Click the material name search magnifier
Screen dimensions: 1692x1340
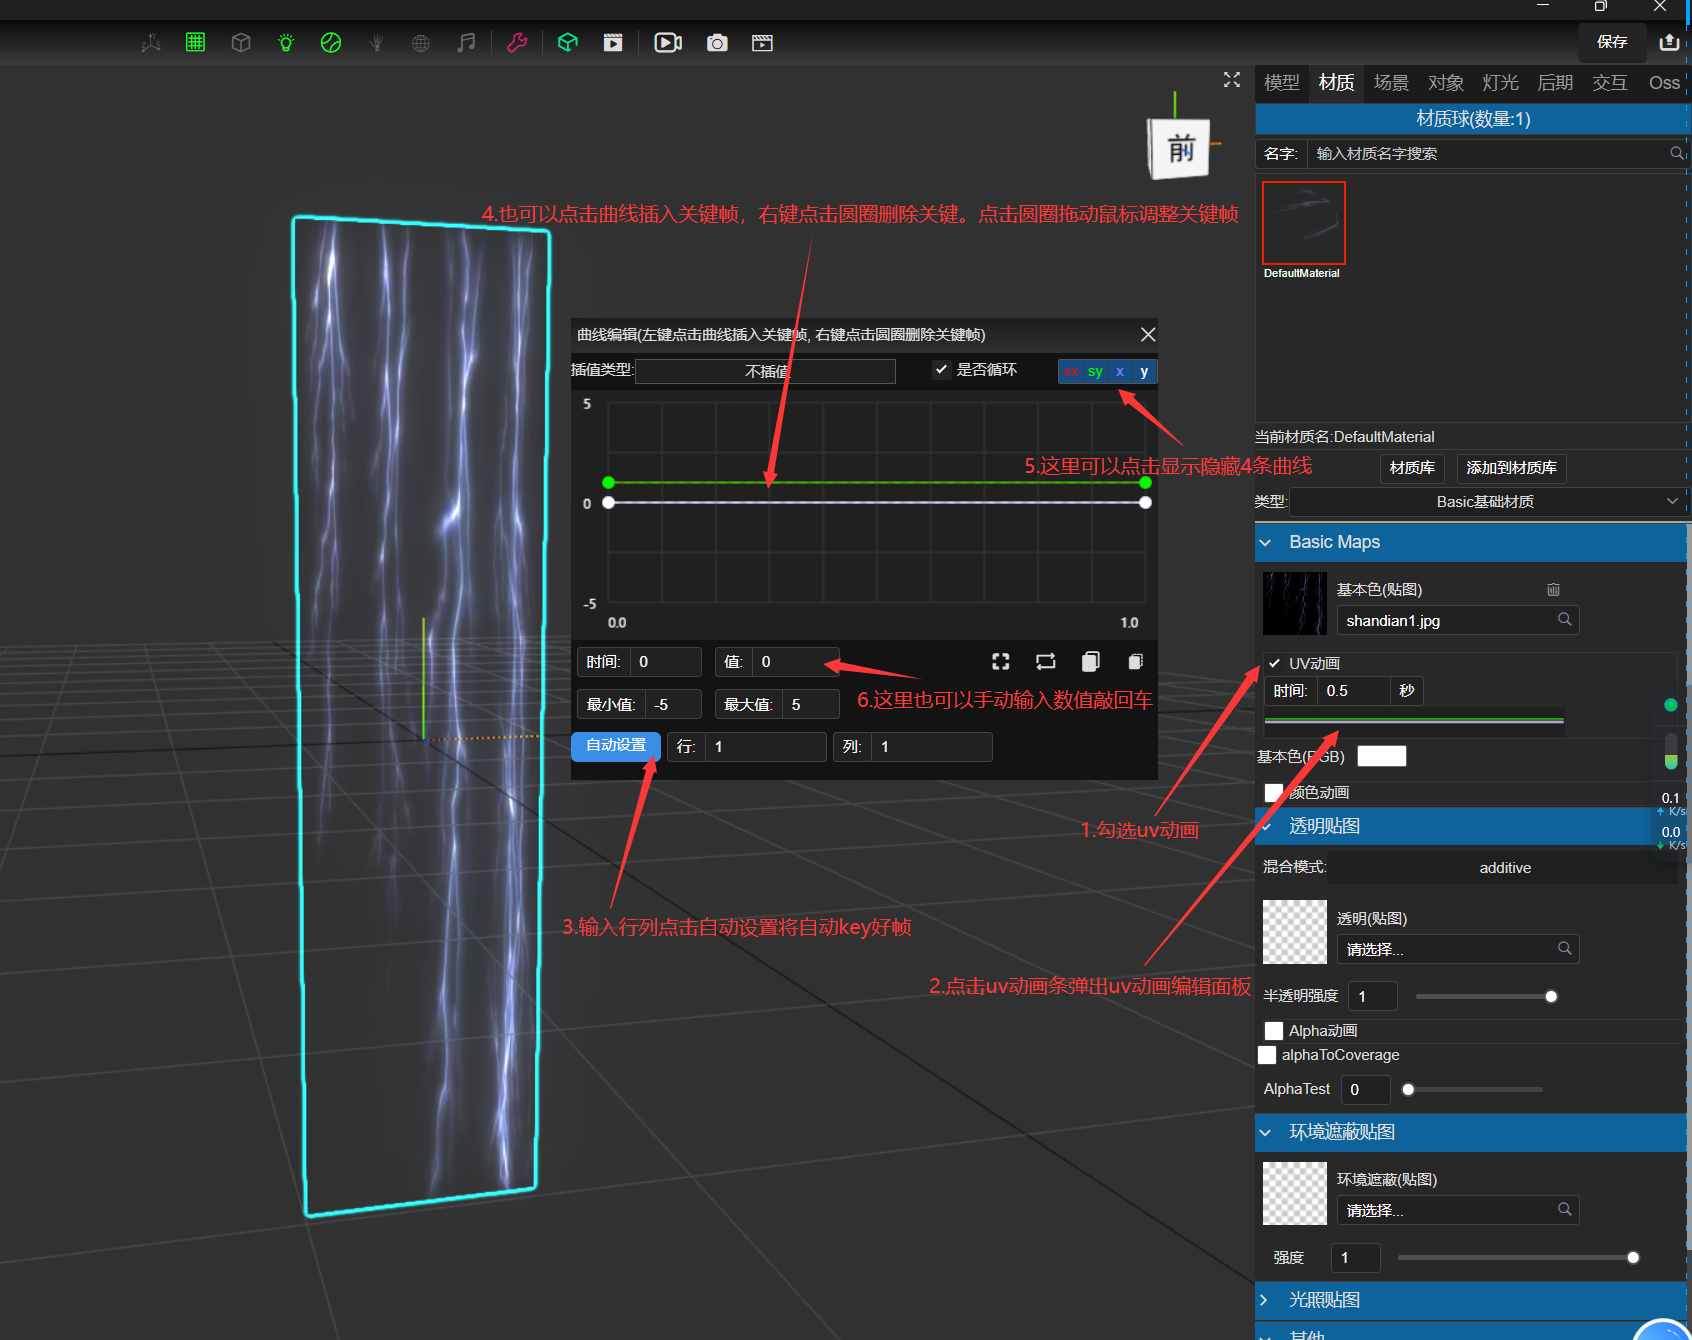pos(1677,153)
